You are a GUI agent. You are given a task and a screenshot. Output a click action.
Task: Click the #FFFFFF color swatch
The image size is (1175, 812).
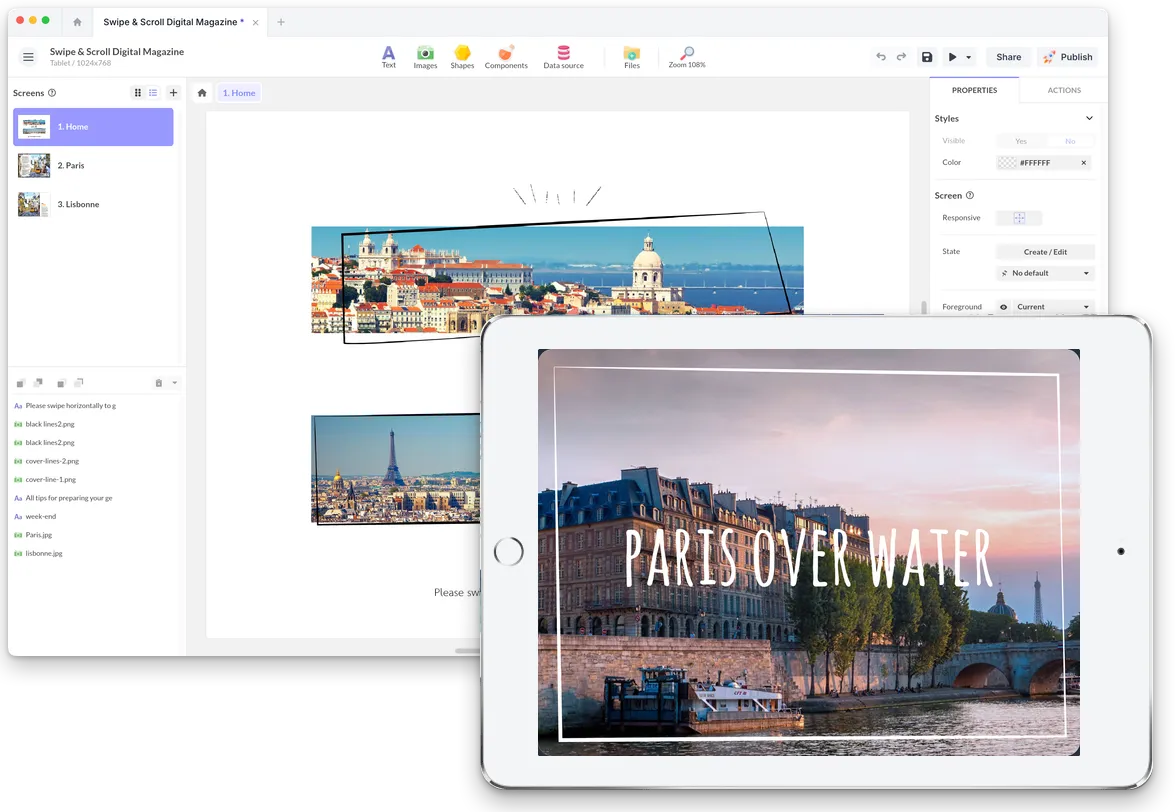pos(1007,163)
